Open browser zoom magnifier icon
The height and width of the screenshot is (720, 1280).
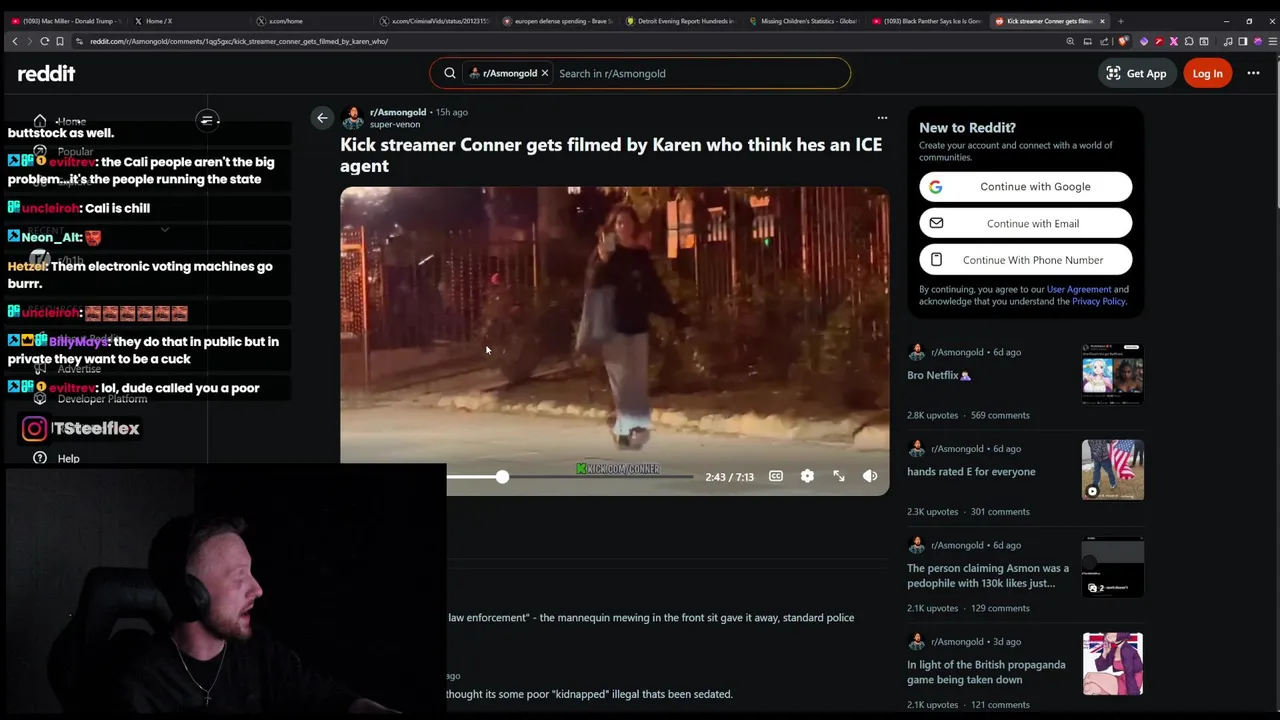1070,41
